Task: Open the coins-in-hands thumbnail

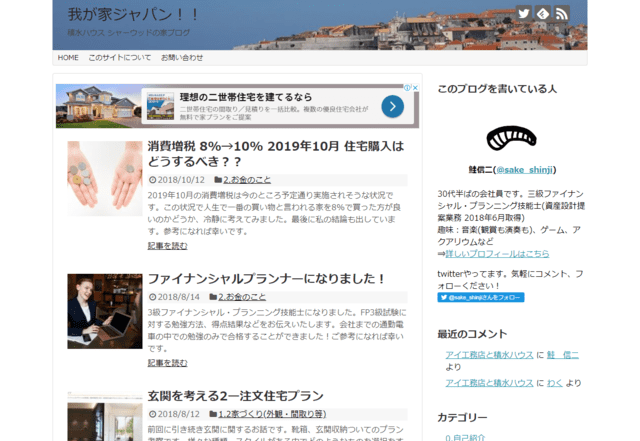Action: click(x=105, y=178)
